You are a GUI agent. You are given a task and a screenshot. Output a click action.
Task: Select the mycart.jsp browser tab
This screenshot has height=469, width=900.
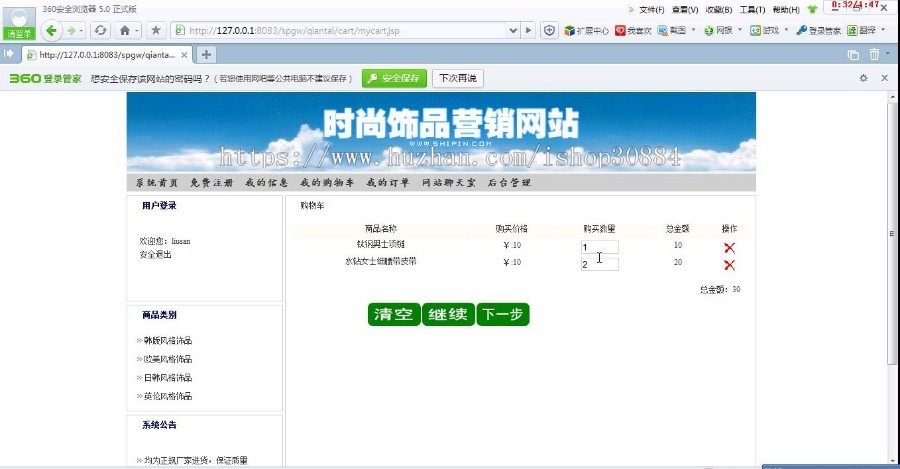107,55
